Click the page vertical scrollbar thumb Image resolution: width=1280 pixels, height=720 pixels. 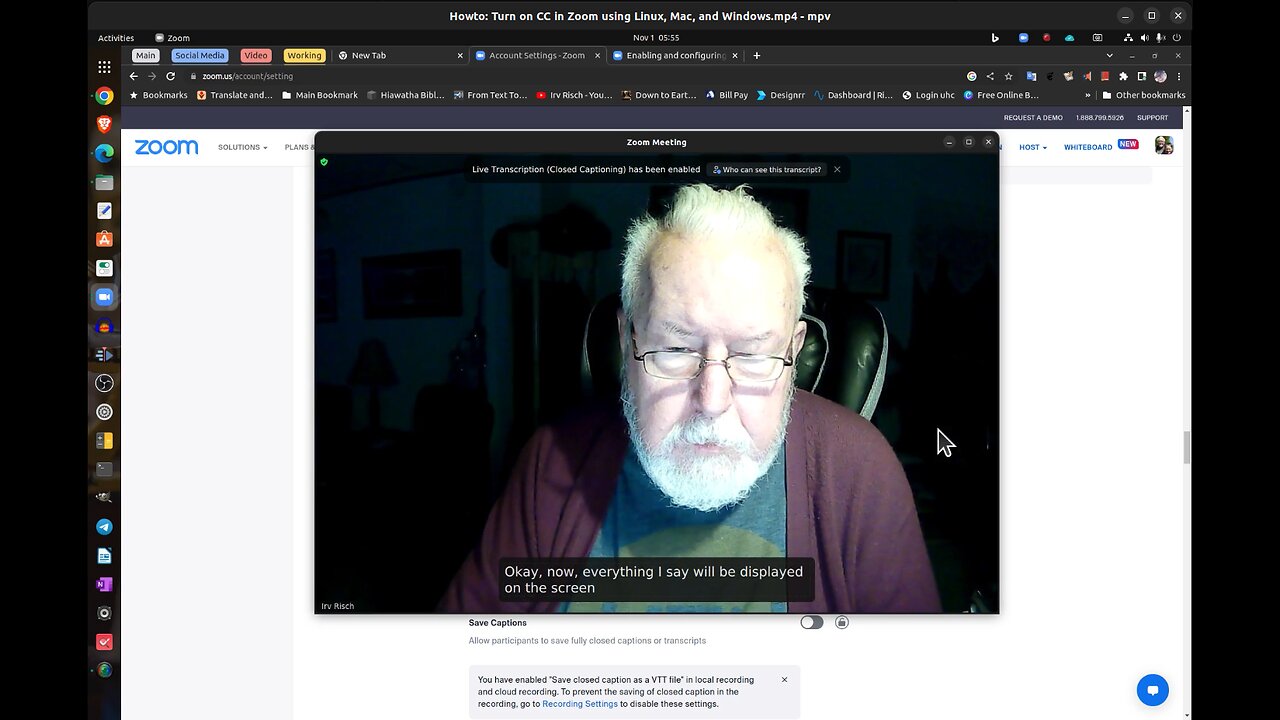(1187, 448)
